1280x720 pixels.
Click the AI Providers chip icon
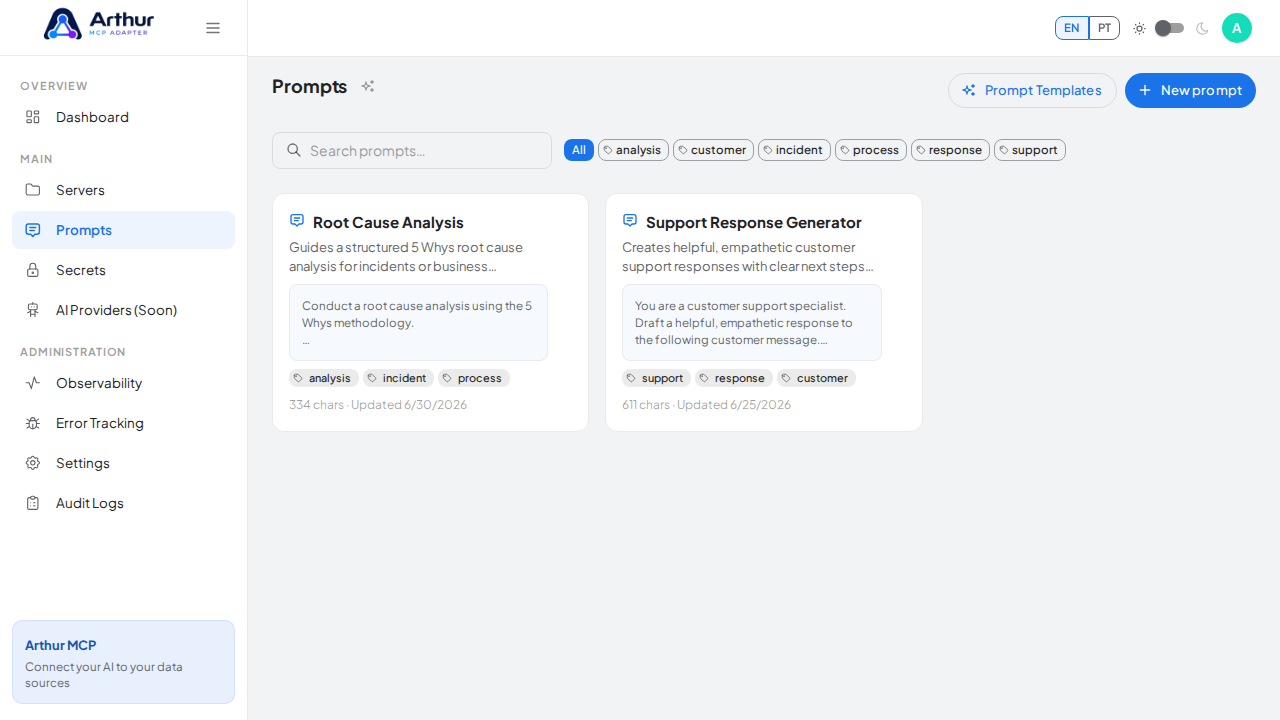click(x=33, y=310)
